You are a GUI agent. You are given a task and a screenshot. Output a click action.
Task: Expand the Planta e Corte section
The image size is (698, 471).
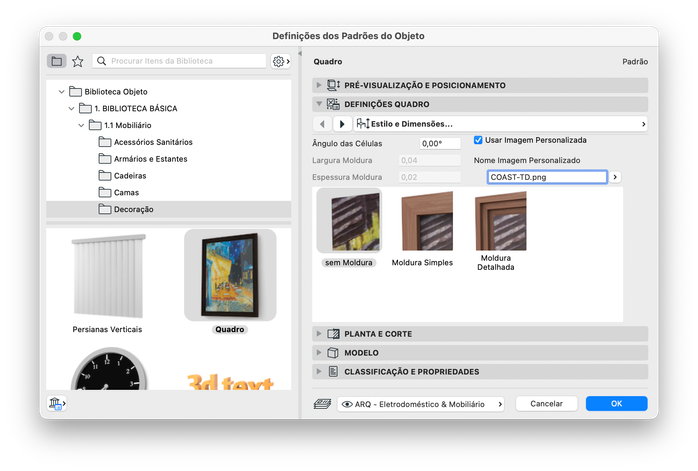319,334
